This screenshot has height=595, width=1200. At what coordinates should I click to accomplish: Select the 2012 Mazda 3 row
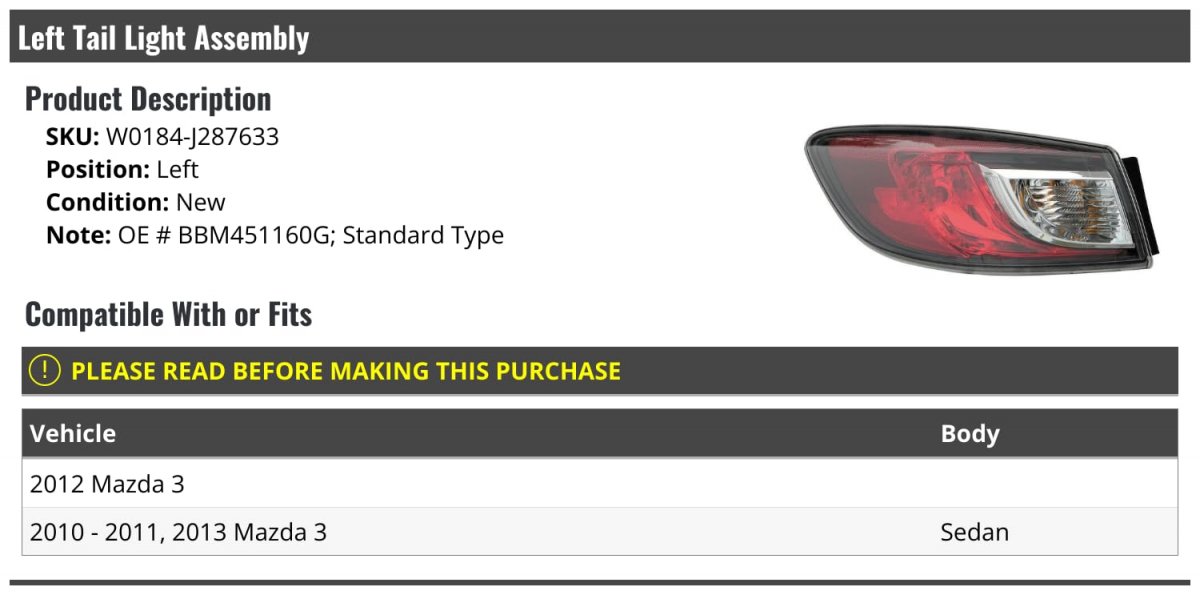[x=108, y=485]
